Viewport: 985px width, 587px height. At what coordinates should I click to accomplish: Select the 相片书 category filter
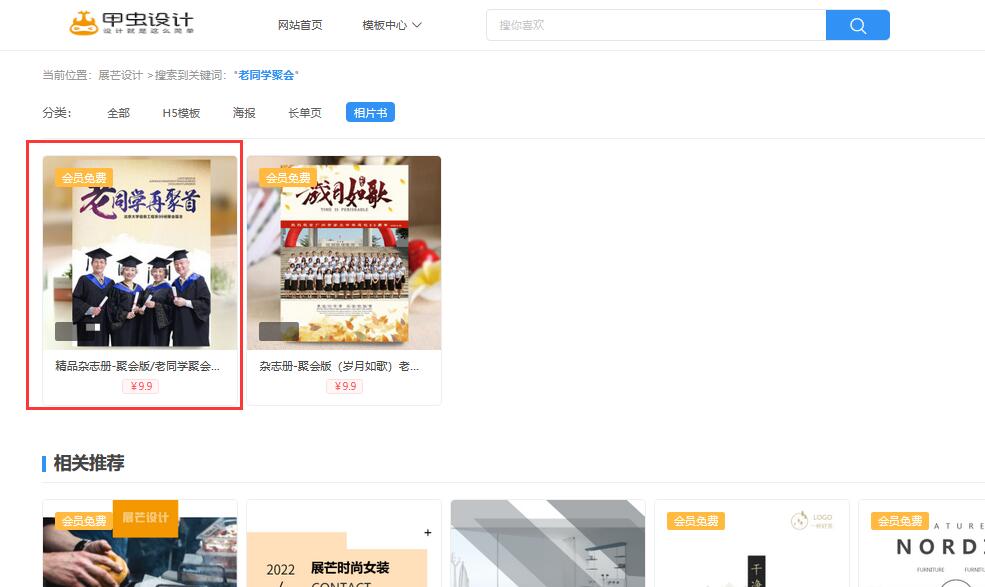point(370,112)
